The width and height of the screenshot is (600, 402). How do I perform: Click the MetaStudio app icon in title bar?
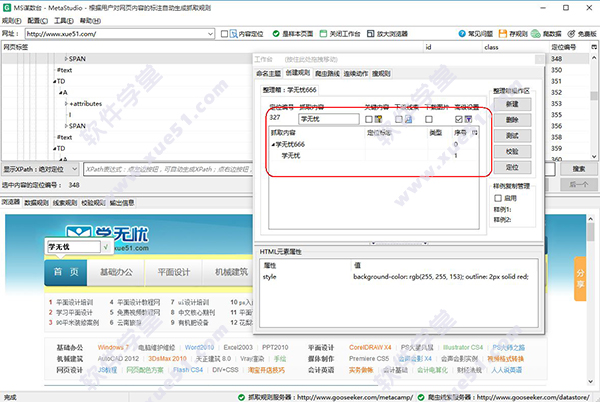[7, 7]
